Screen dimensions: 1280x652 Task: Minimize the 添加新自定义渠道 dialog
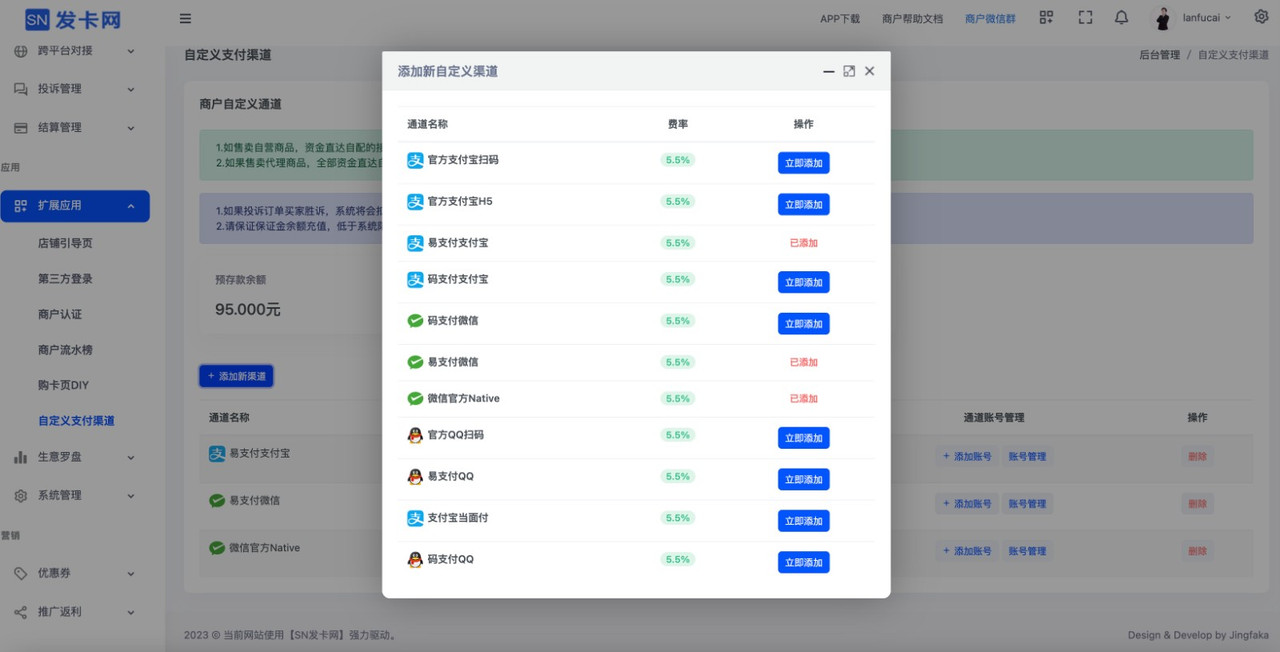[x=829, y=72]
